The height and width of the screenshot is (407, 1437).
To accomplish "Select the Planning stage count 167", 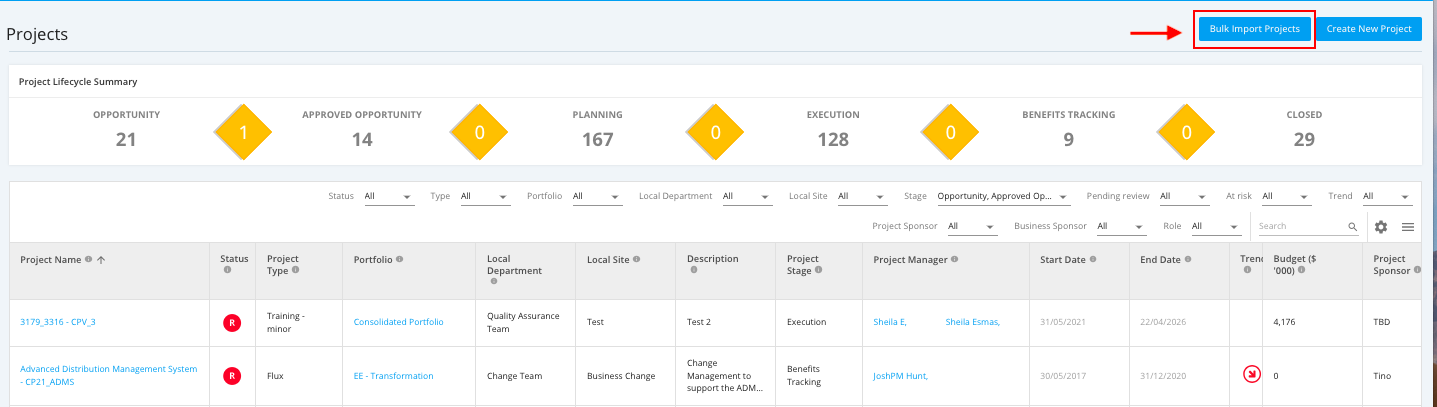I will 598,139.
